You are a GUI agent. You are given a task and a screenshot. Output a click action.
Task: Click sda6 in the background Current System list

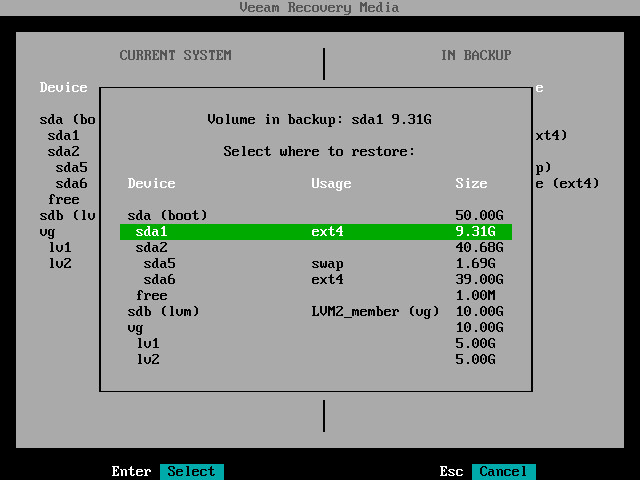click(71, 184)
